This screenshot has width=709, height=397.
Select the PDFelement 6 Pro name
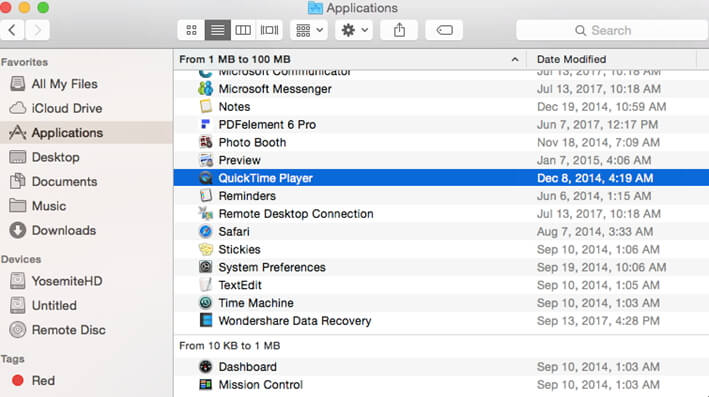[x=267, y=124]
